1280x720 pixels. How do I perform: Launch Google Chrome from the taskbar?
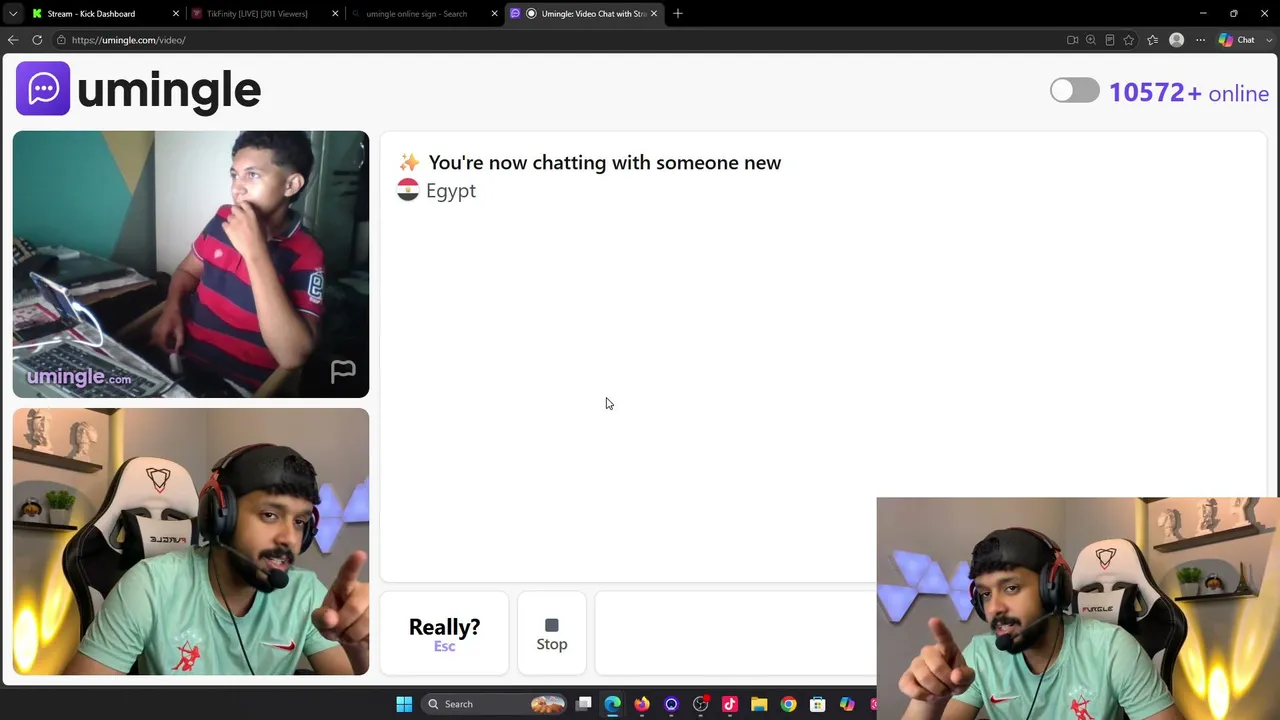coord(789,704)
